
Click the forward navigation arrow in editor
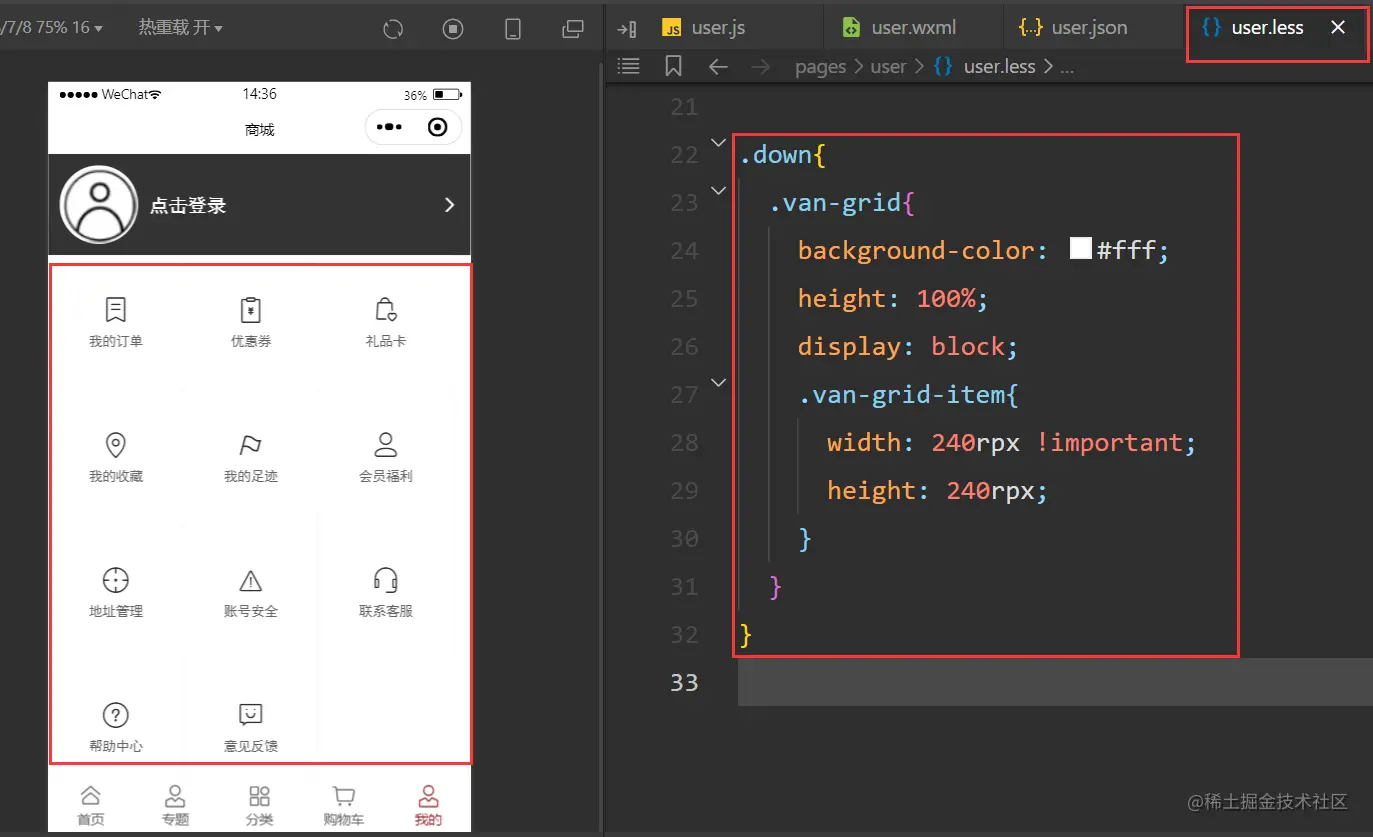[x=760, y=67]
